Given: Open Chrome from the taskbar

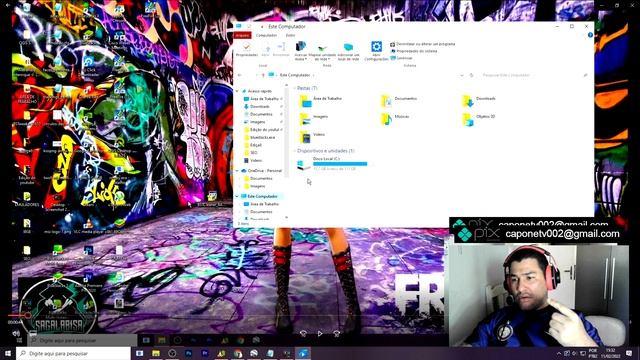Looking at the screenshot, I should tap(238, 353).
